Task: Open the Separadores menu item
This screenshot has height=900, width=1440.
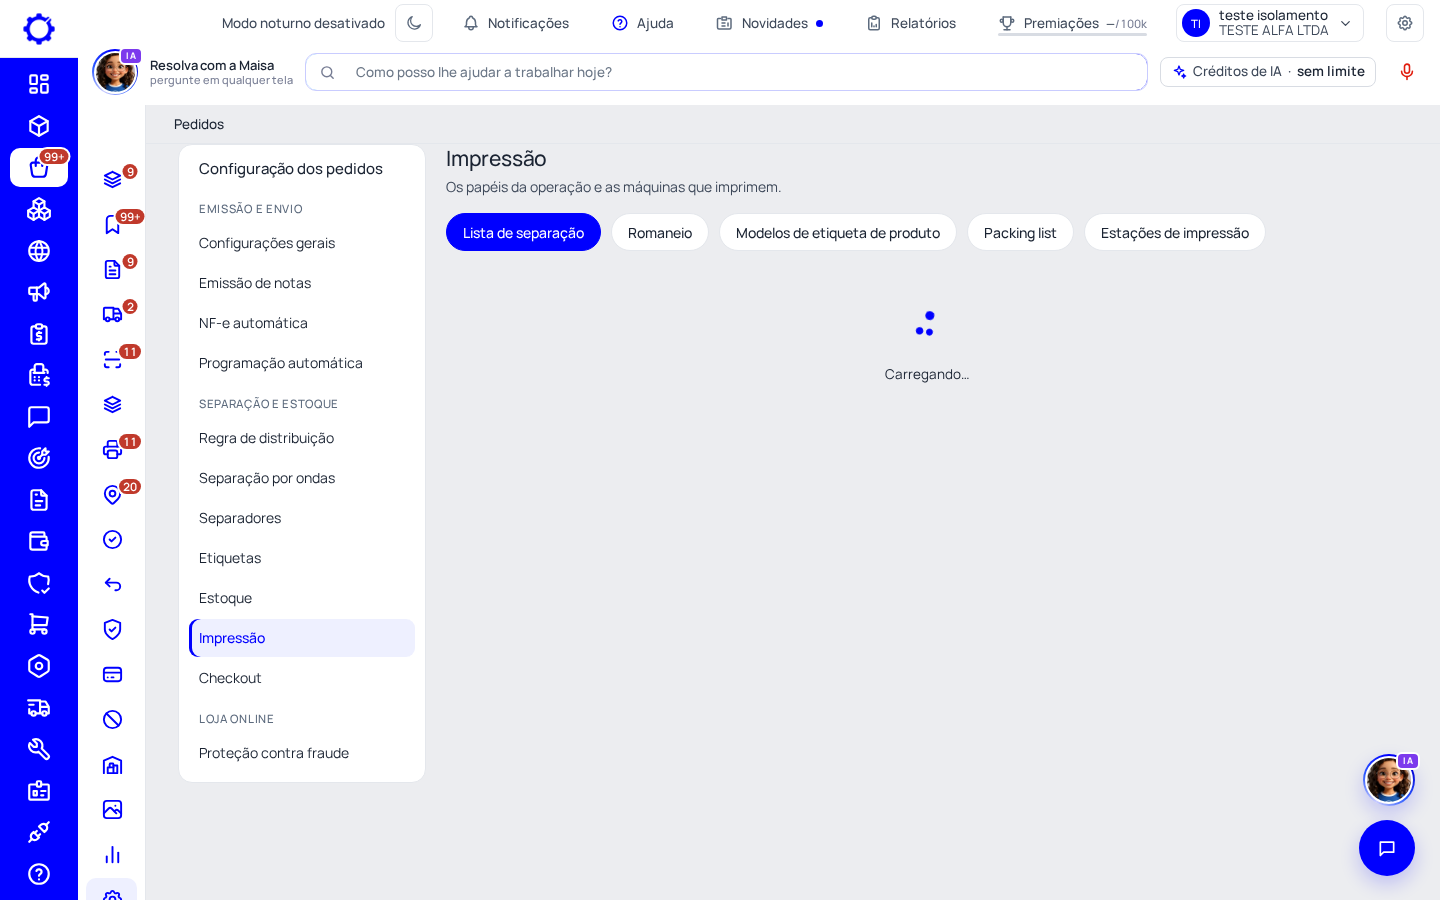Action: (302, 518)
